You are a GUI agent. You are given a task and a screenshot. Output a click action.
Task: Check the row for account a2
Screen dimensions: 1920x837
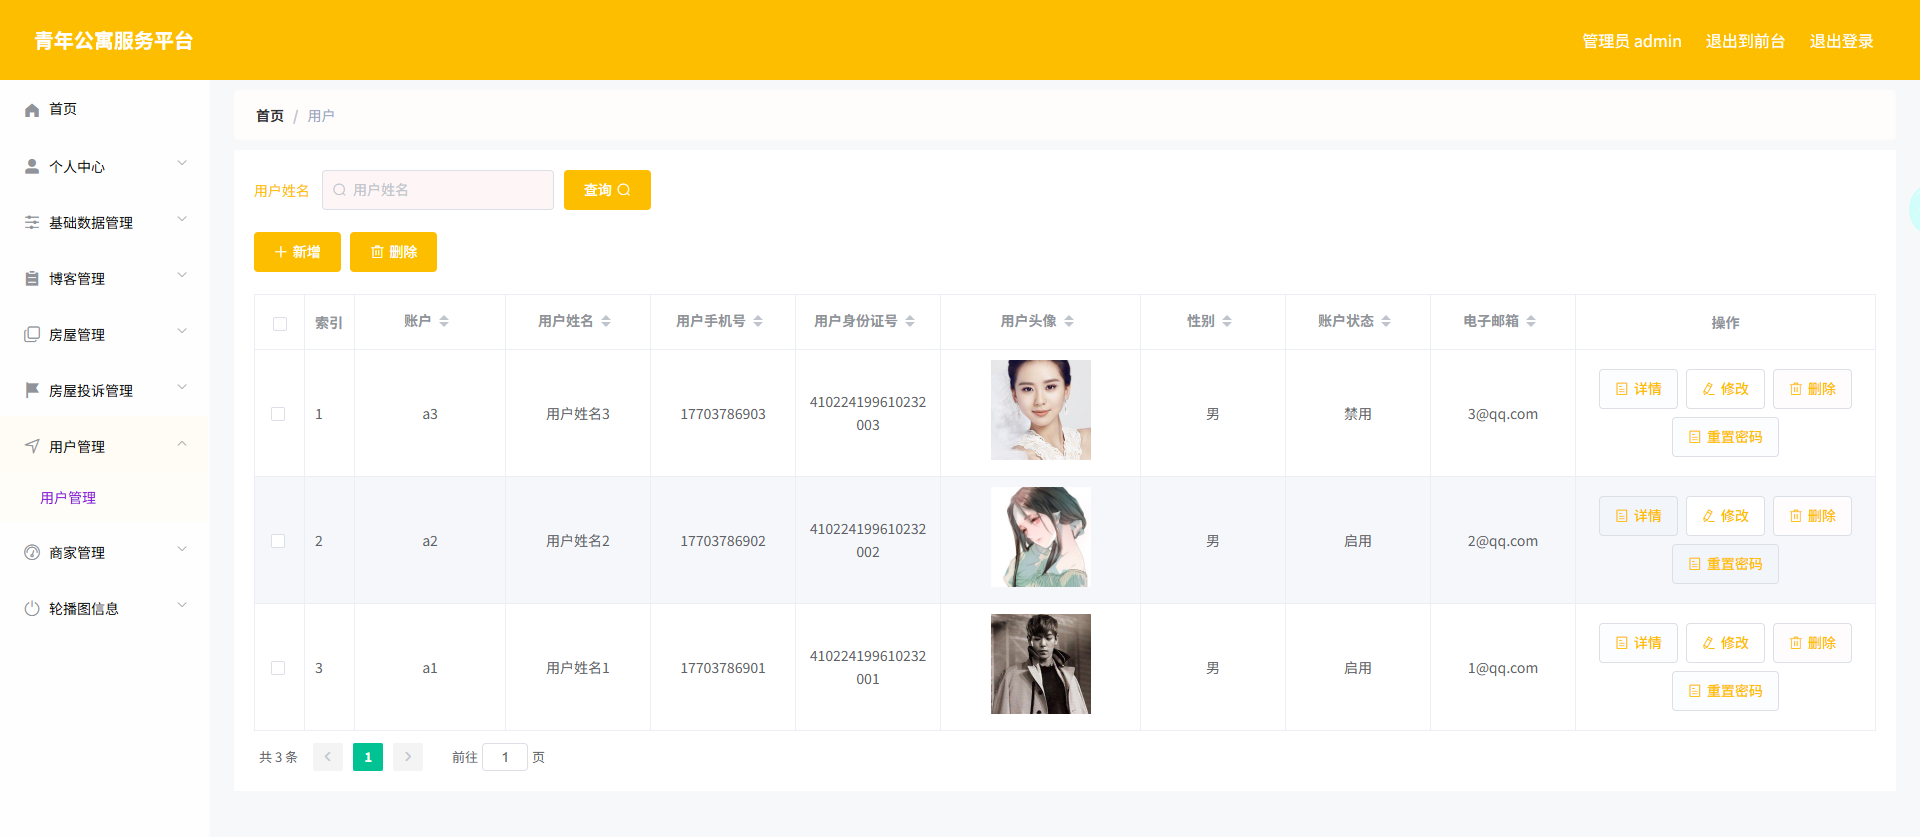coord(278,541)
